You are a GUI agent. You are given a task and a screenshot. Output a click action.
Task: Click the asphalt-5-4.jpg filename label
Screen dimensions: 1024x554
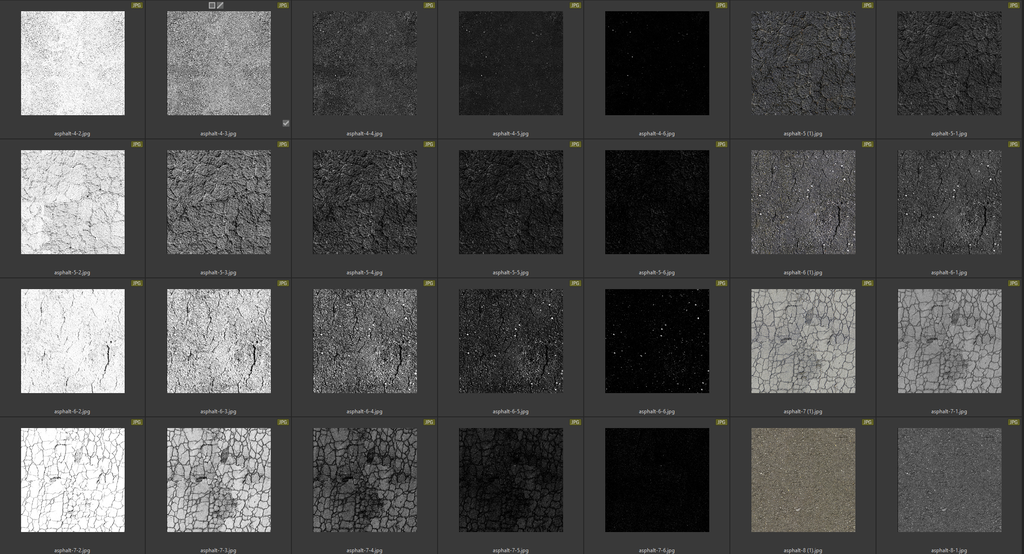[365, 272]
